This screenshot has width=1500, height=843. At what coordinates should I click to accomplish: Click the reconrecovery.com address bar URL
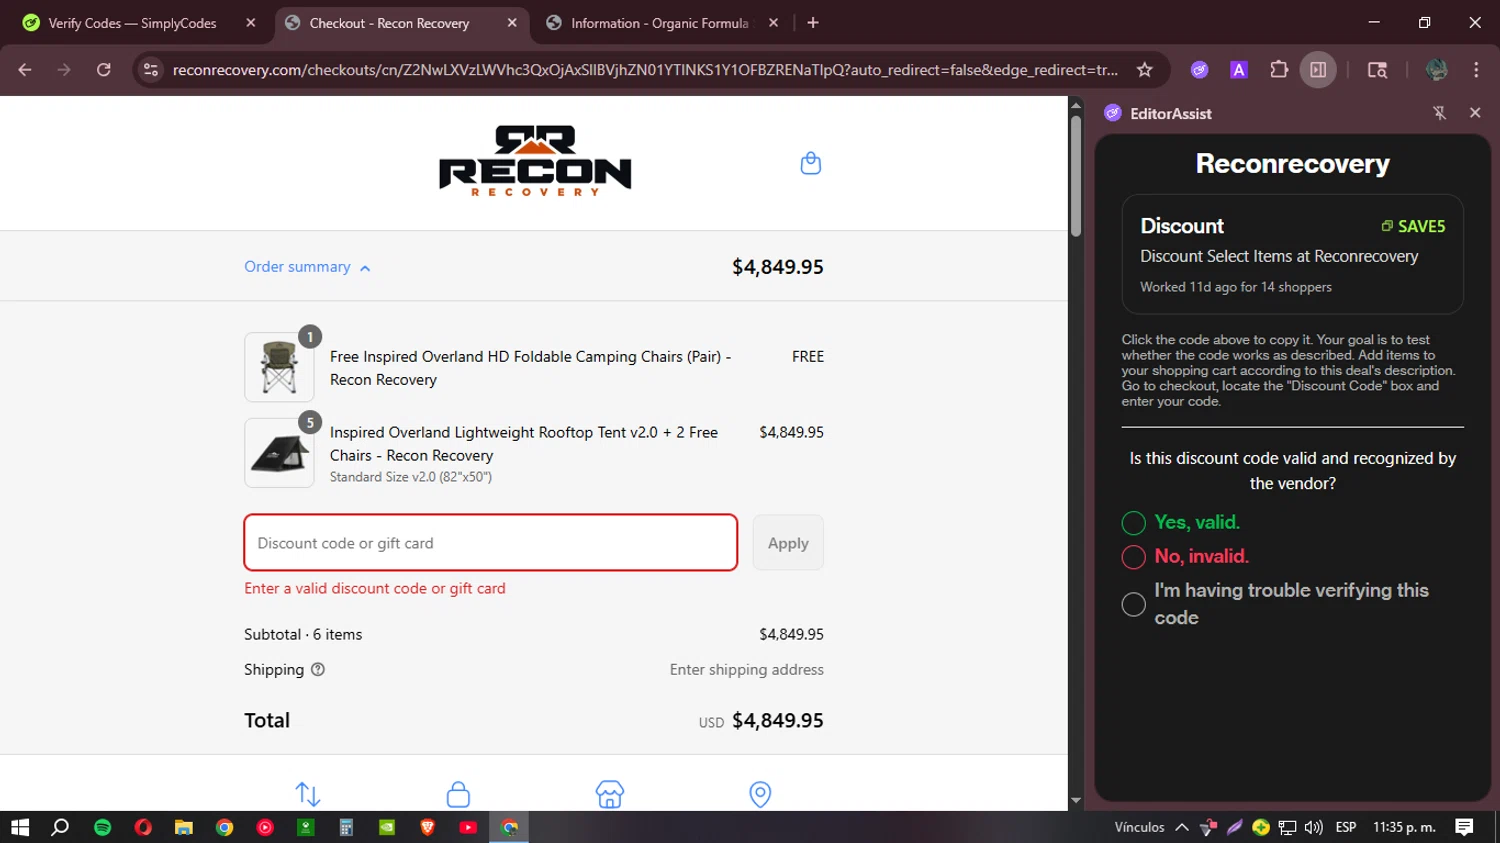pos(645,70)
